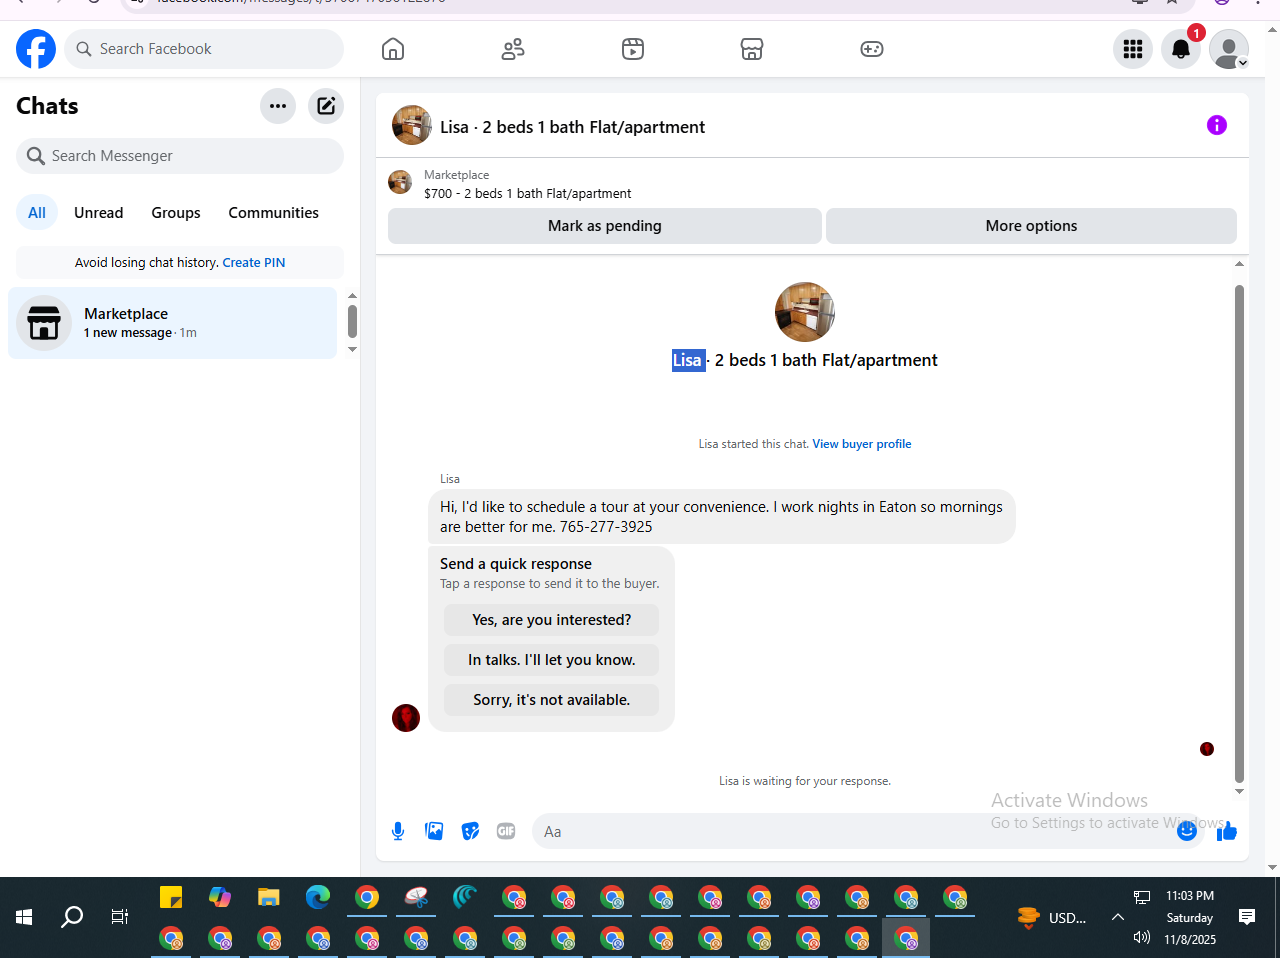The width and height of the screenshot is (1280, 958).
Task: Open Windows Task View
Action: (120, 917)
